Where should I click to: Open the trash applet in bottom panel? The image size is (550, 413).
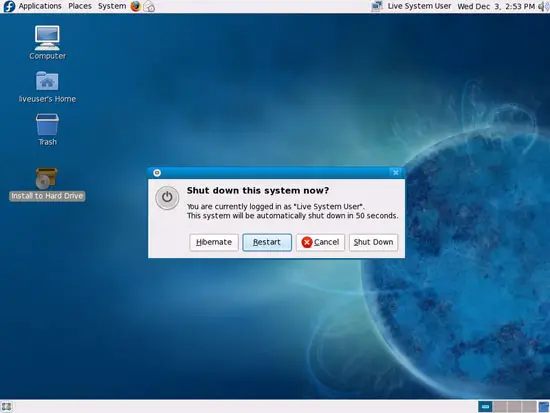click(x=544, y=407)
